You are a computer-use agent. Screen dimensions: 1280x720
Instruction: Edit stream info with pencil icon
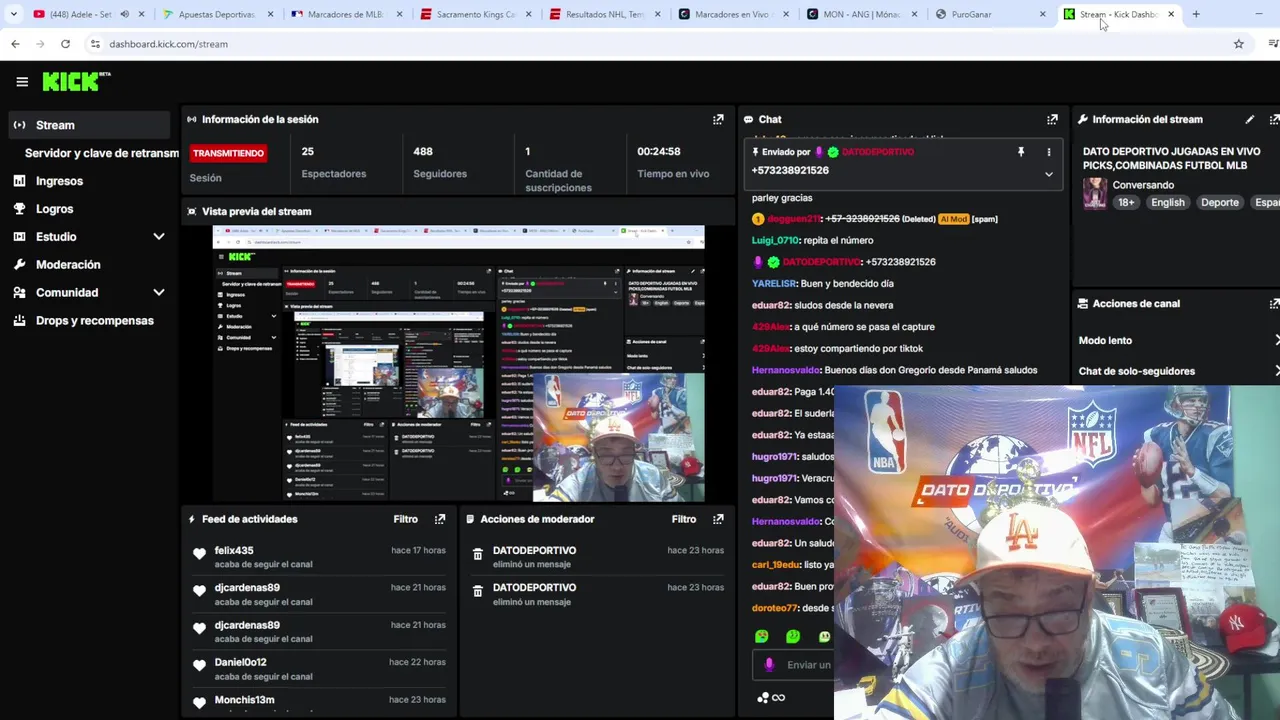1249,119
